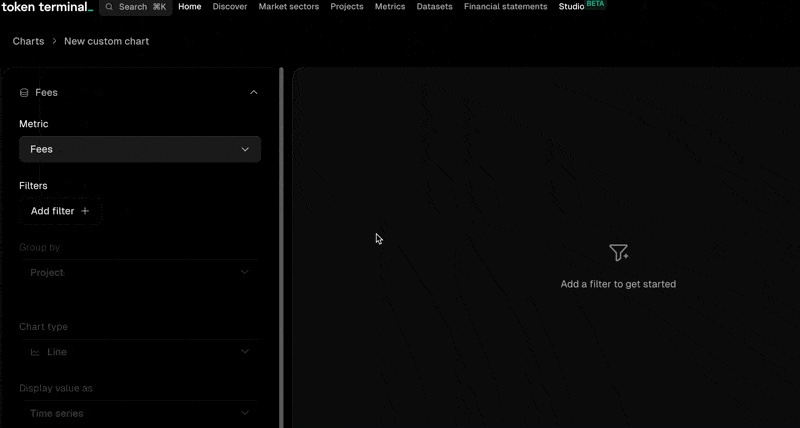The width and height of the screenshot is (800, 428).
Task: Click the BETA badge next to Studio
Action: pos(595,4)
